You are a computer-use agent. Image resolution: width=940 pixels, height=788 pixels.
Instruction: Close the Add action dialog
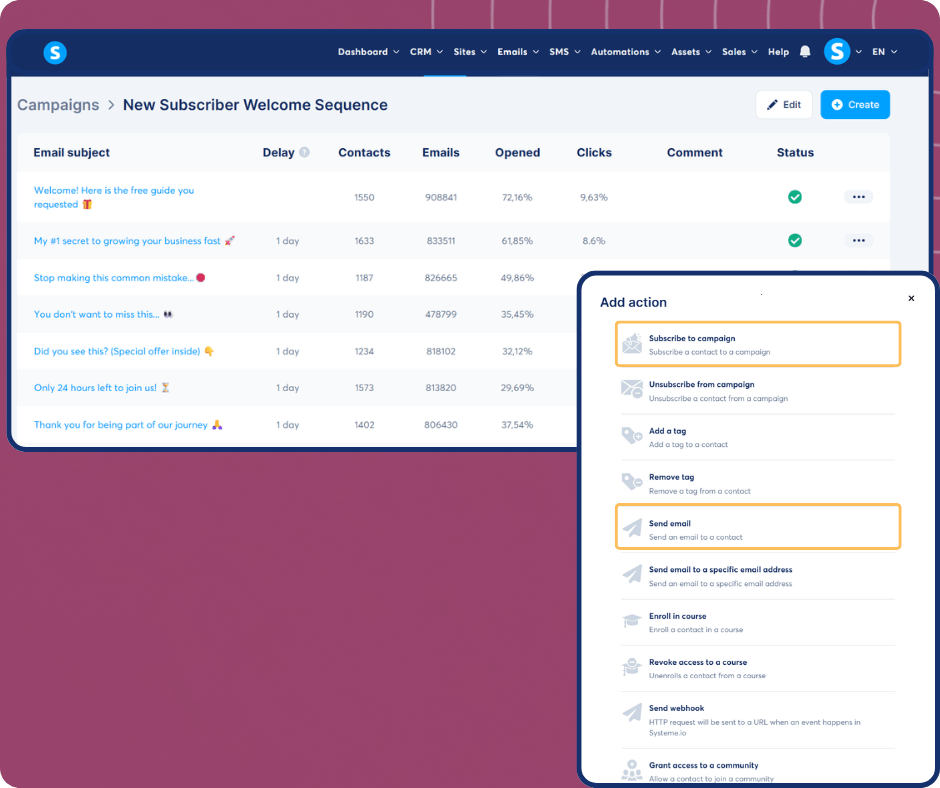click(x=911, y=298)
